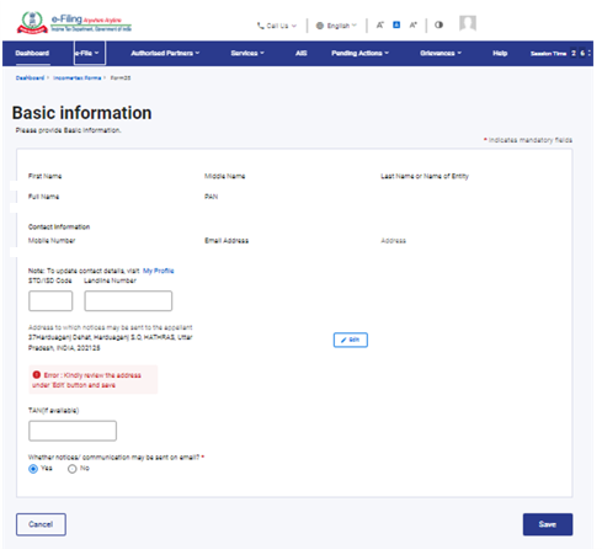Image resolution: width=602 pixels, height=549 pixels.
Task: Expand the e-File menu
Action: coord(88,53)
